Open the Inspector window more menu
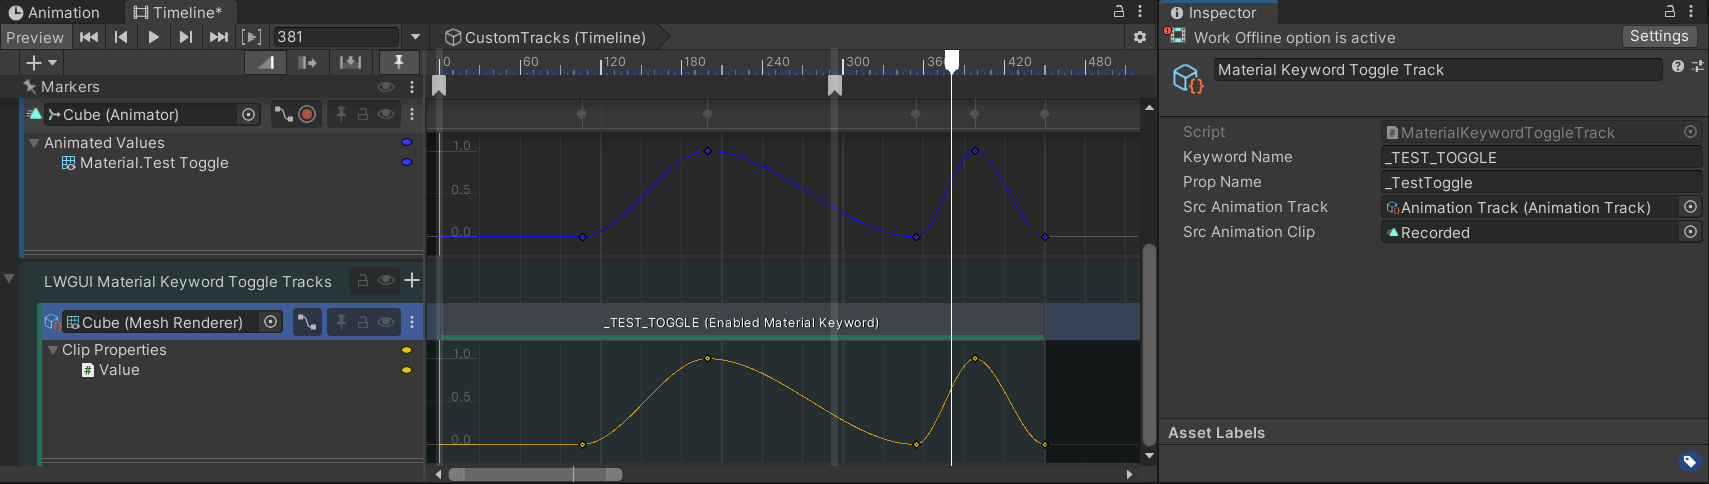This screenshot has height=484, width=1709. [x=1691, y=11]
